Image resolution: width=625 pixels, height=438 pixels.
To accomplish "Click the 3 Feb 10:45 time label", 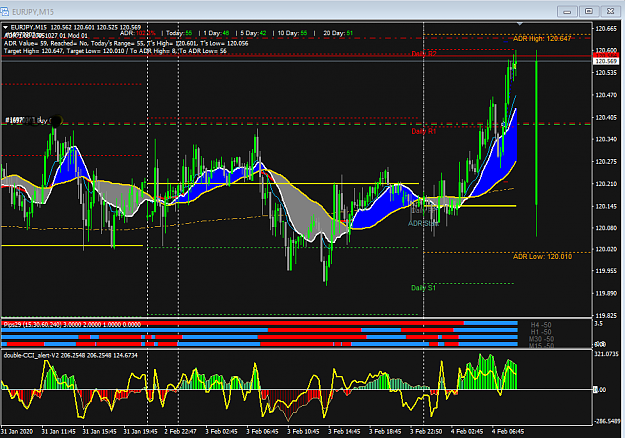I will pyautogui.click(x=303, y=432).
